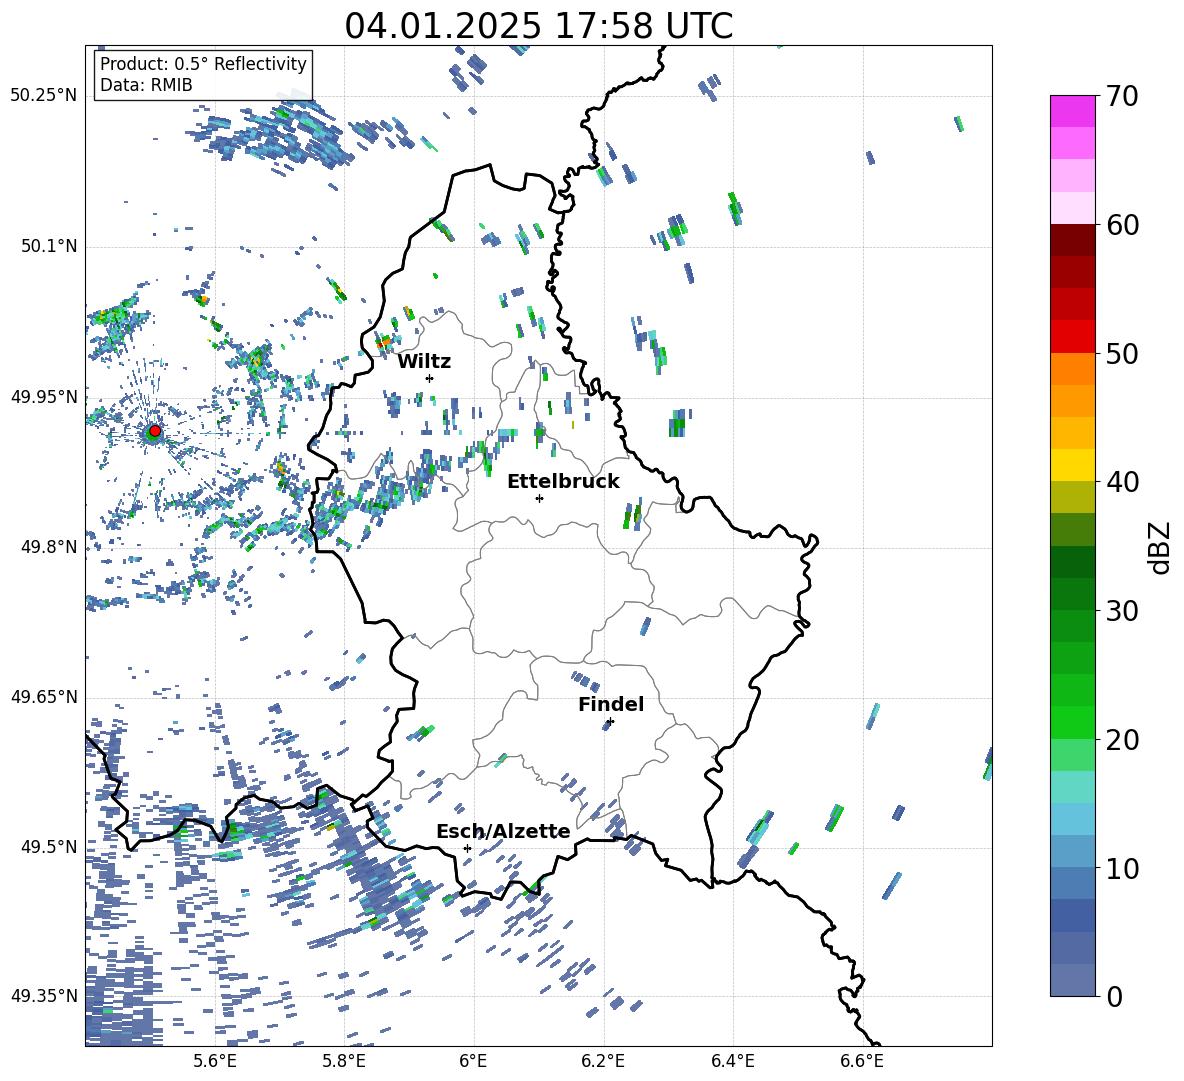Click the 6.2°E longitude label
The width and height of the screenshot is (1184, 1081).
point(603,1062)
